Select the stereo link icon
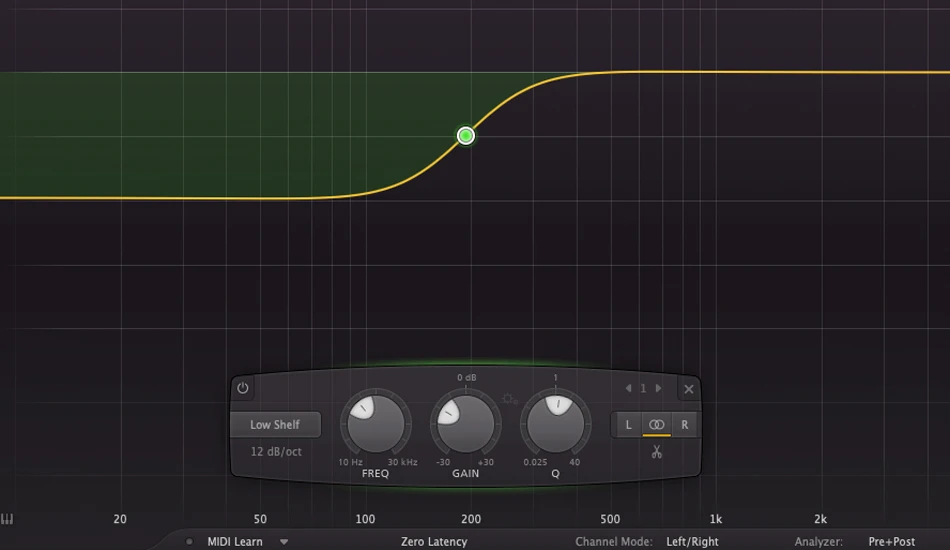This screenshot has height=550, width=950. tap(657, 425)
